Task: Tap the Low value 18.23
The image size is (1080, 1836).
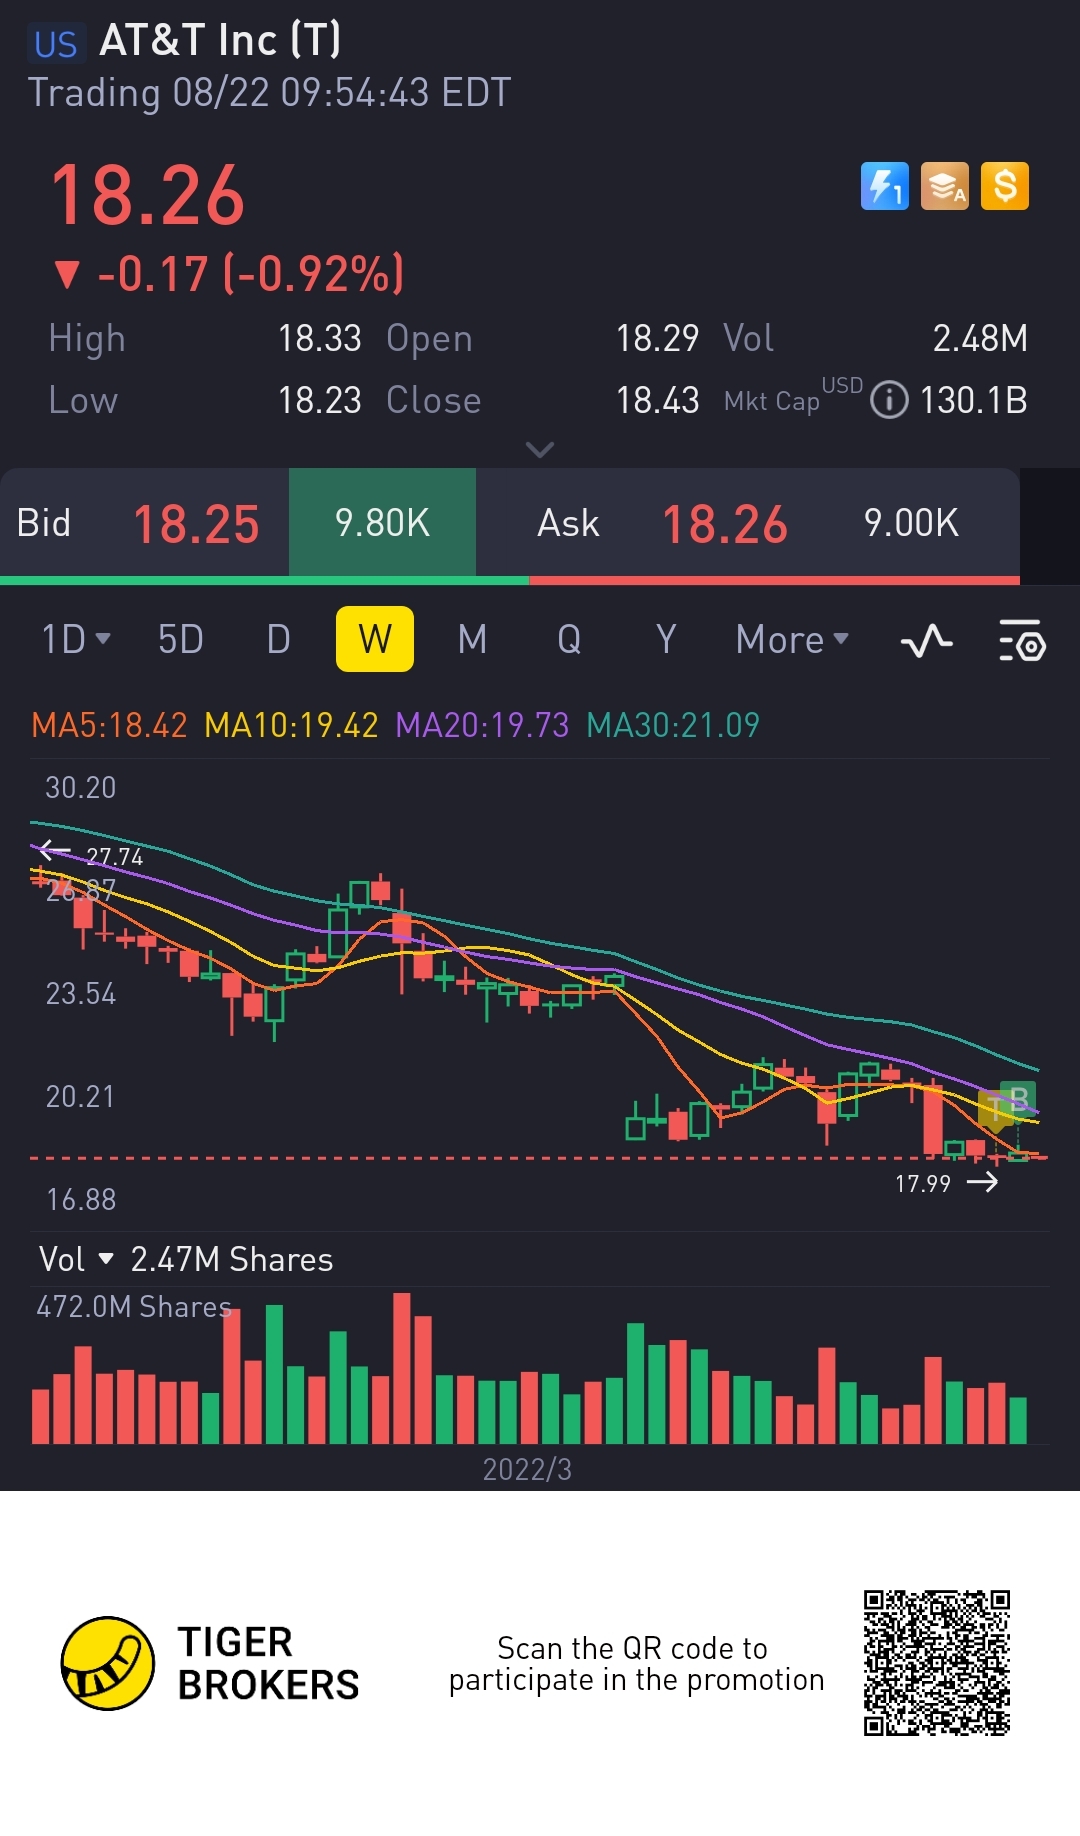Action: coord(319,401)
